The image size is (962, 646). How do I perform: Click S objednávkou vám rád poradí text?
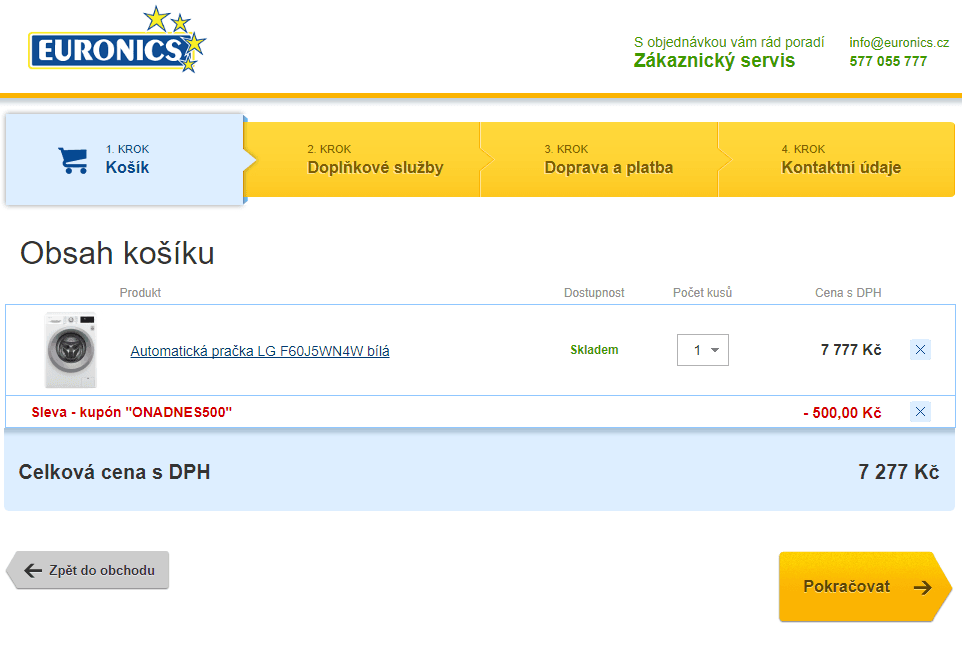tap(729, 42)
